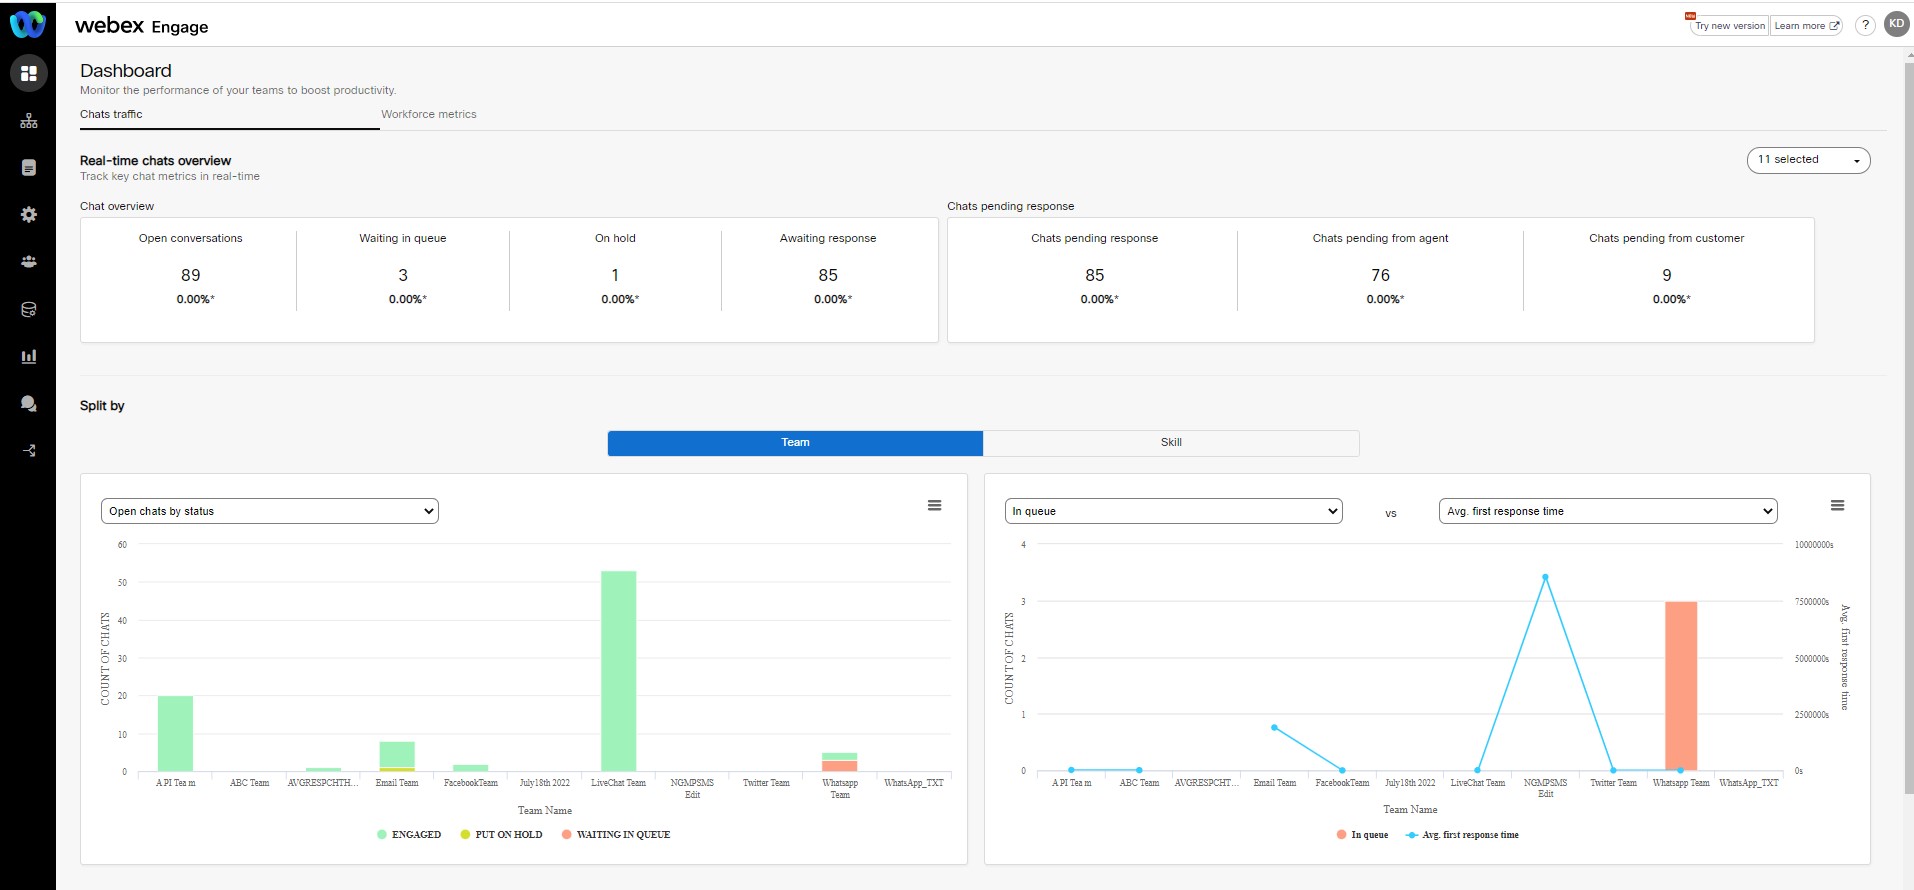Open hamburger menu of Open chats chart

click(934, 506)
